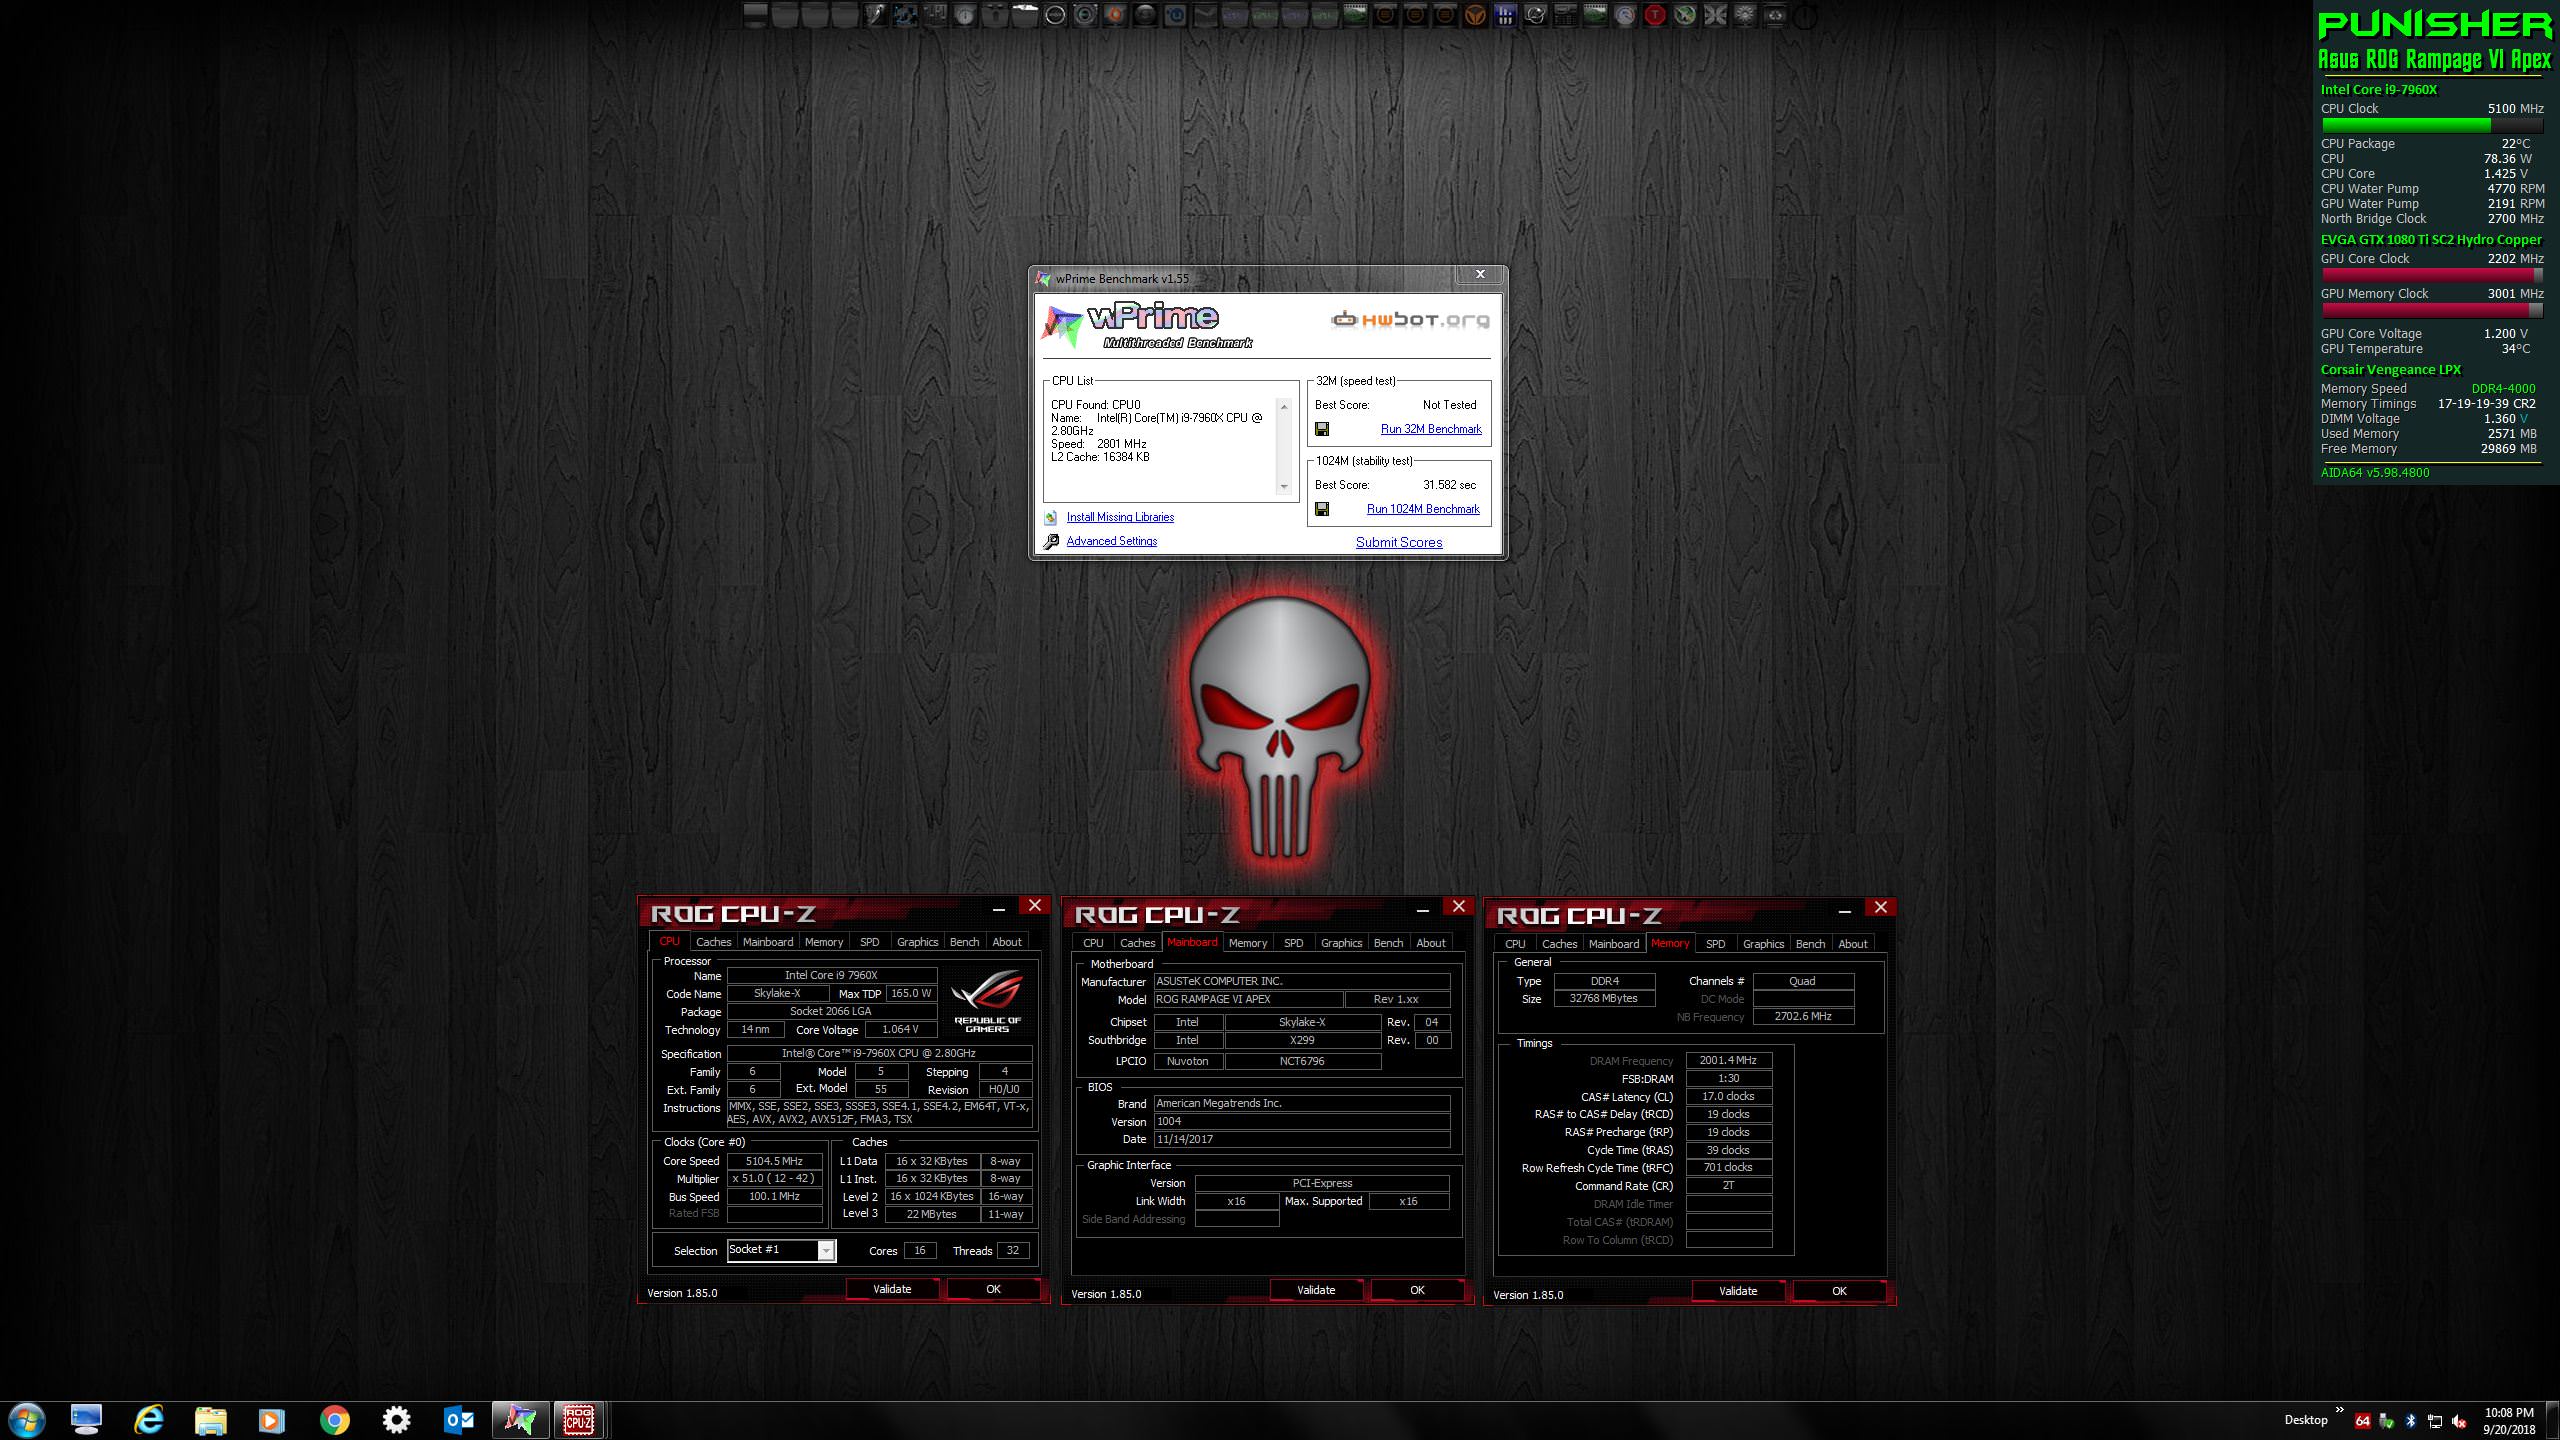Click the blue equalizer icon in top dock
The image size is (2560, 1440).
[1505, 15]
